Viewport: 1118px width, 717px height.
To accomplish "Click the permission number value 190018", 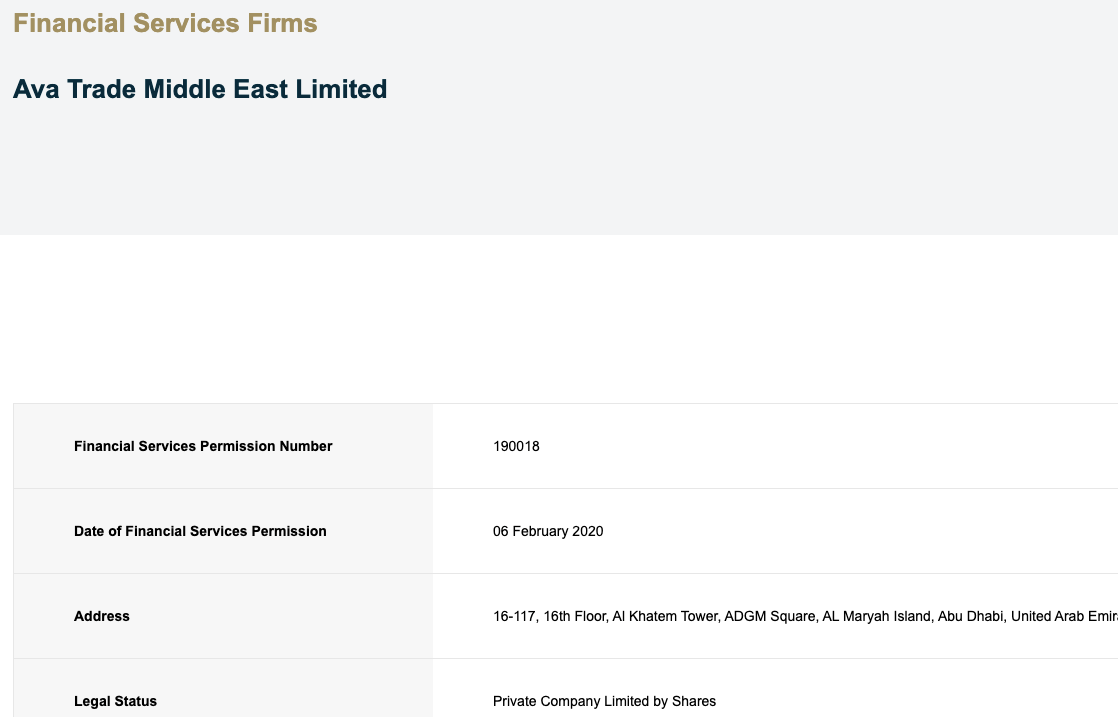I will pyautogui.click(x=516, y=446).
